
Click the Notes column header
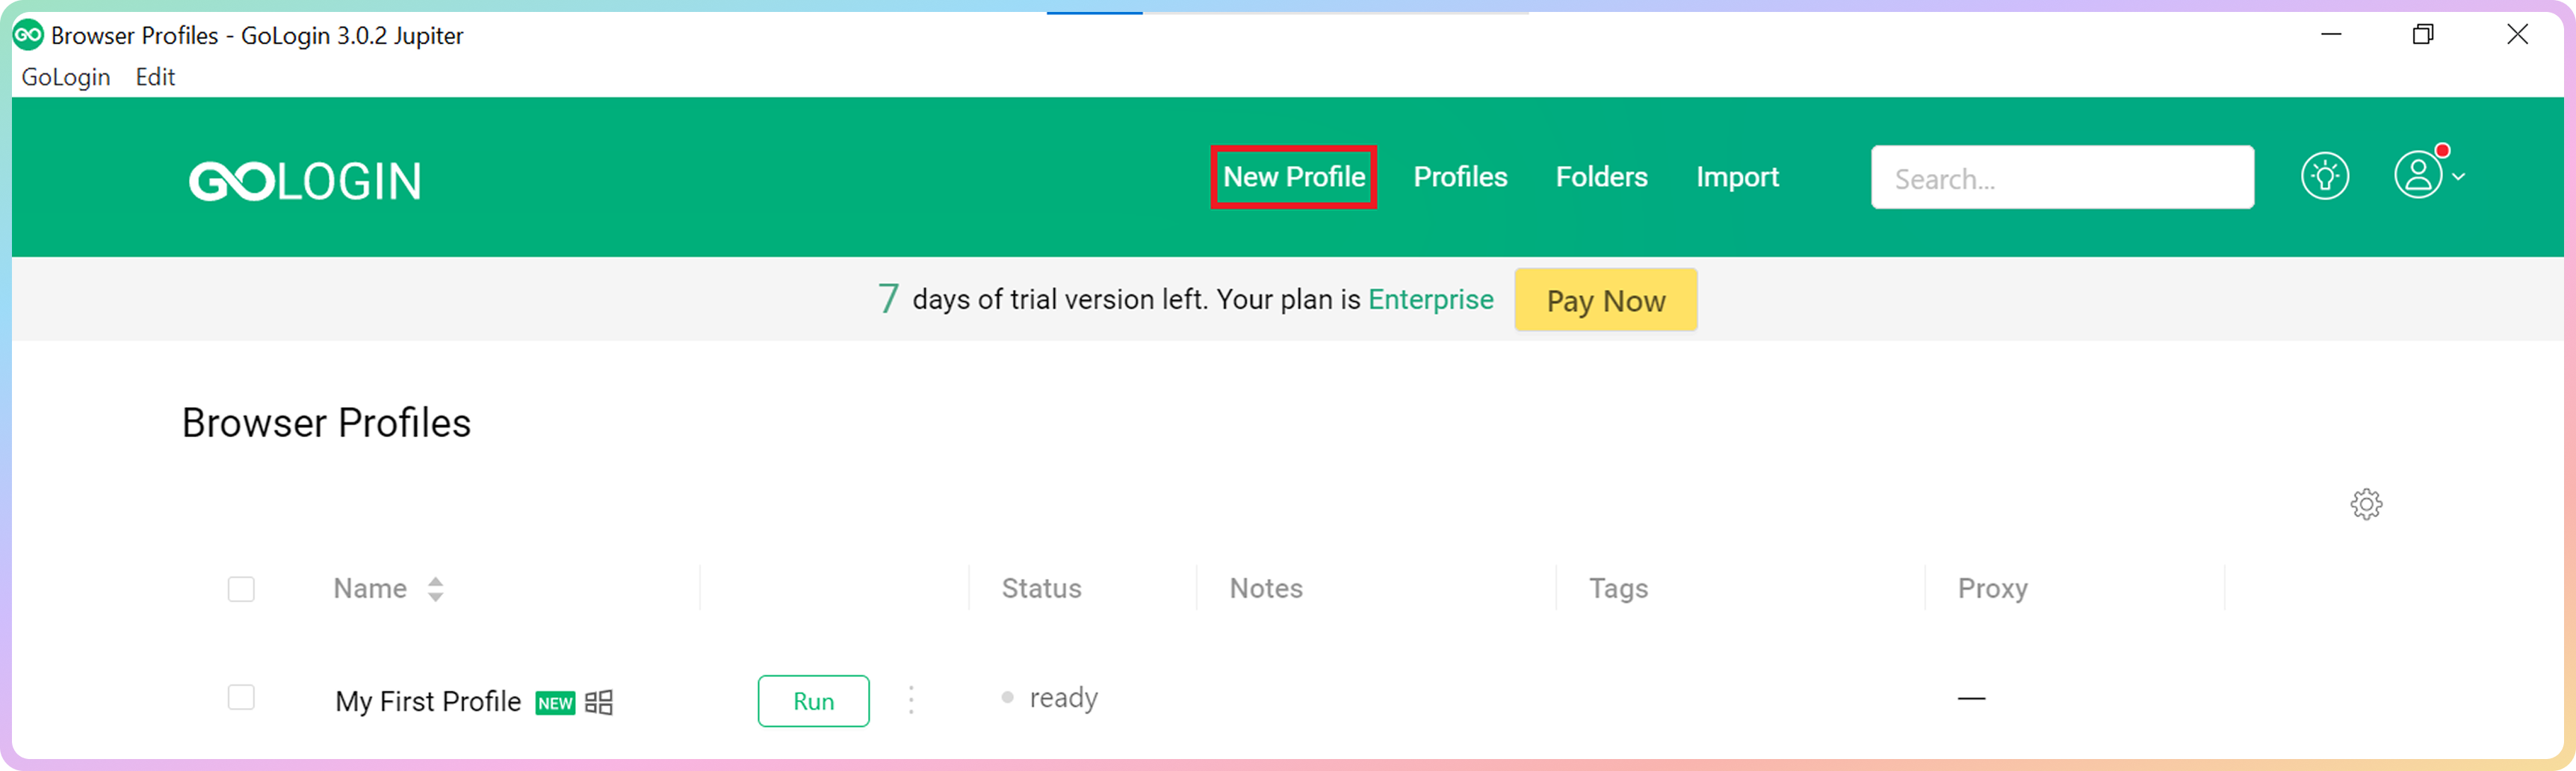[1266, 588]
